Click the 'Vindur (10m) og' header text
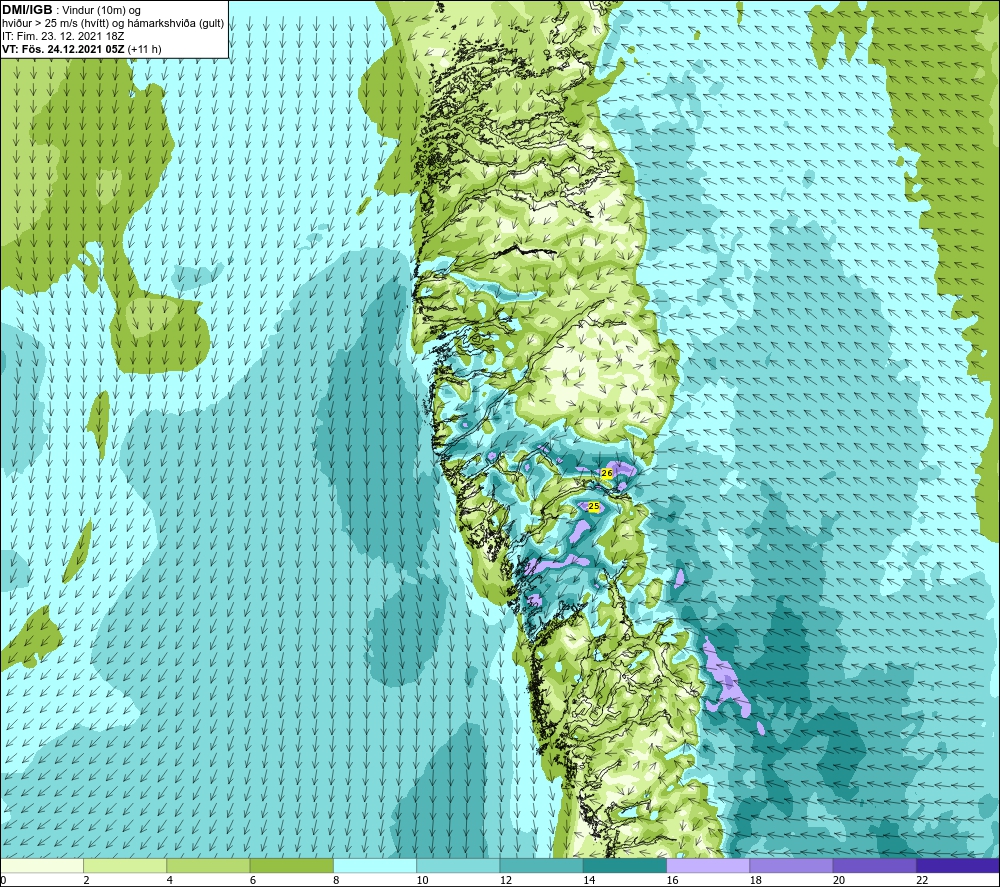The width and height of the screenshot is (1000, 887). point(101,11)
